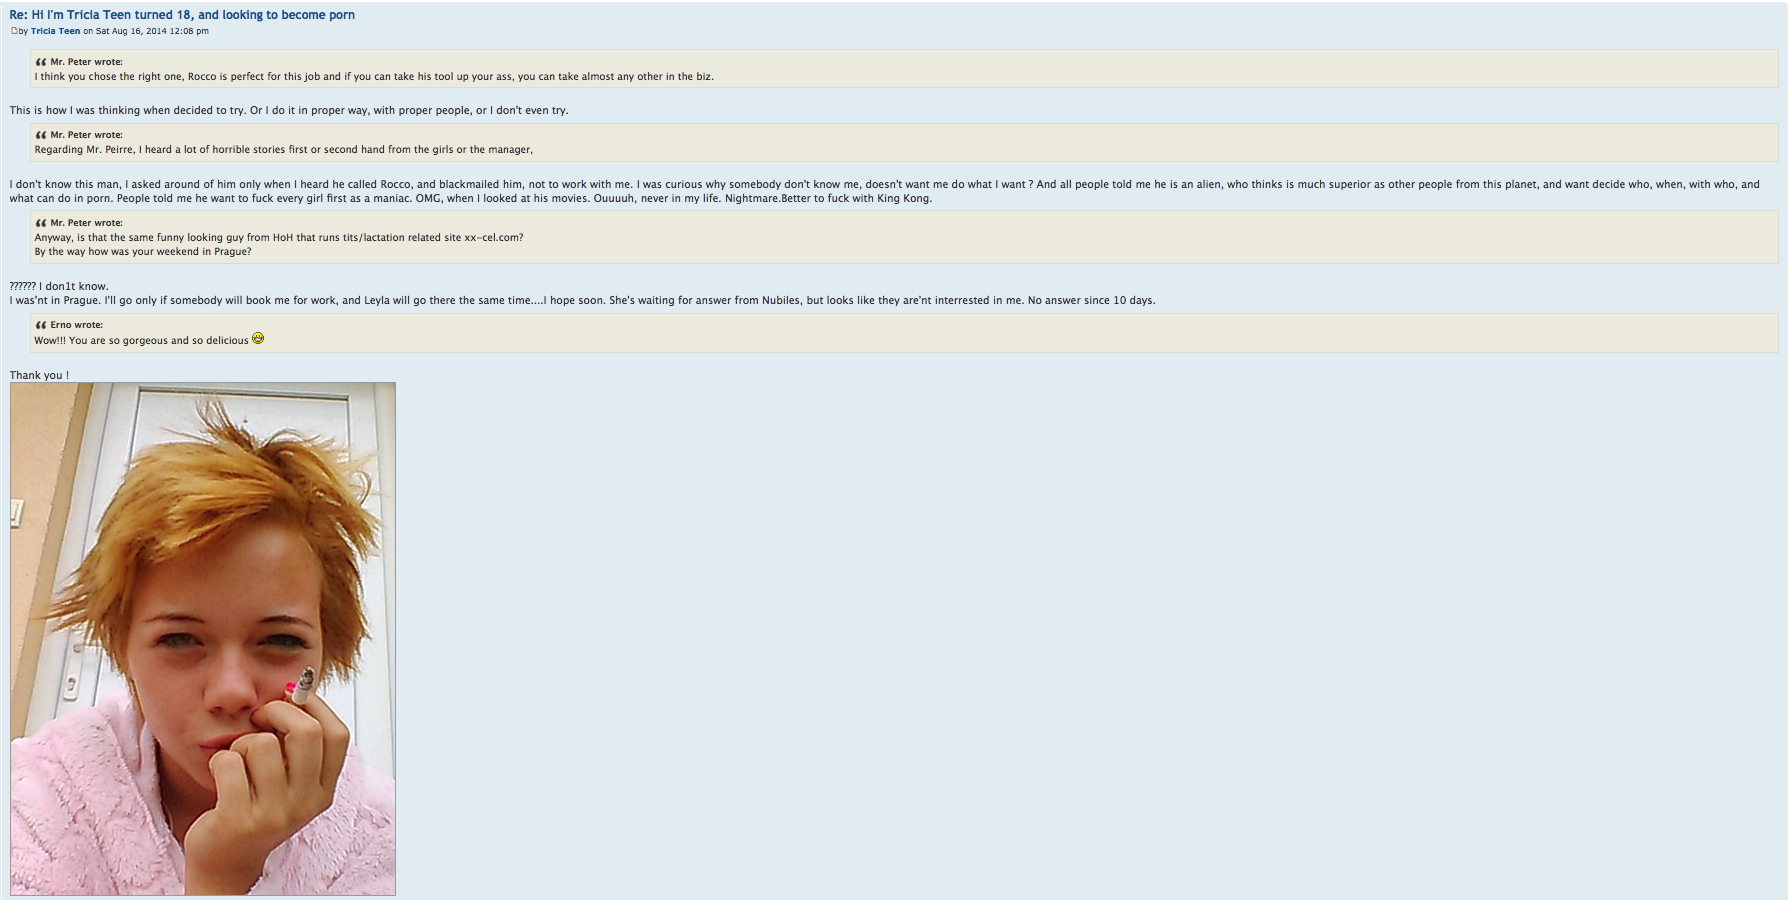Open the attached photo in the post
This screenshot has width=1791, height=900.
pos(203,638)
